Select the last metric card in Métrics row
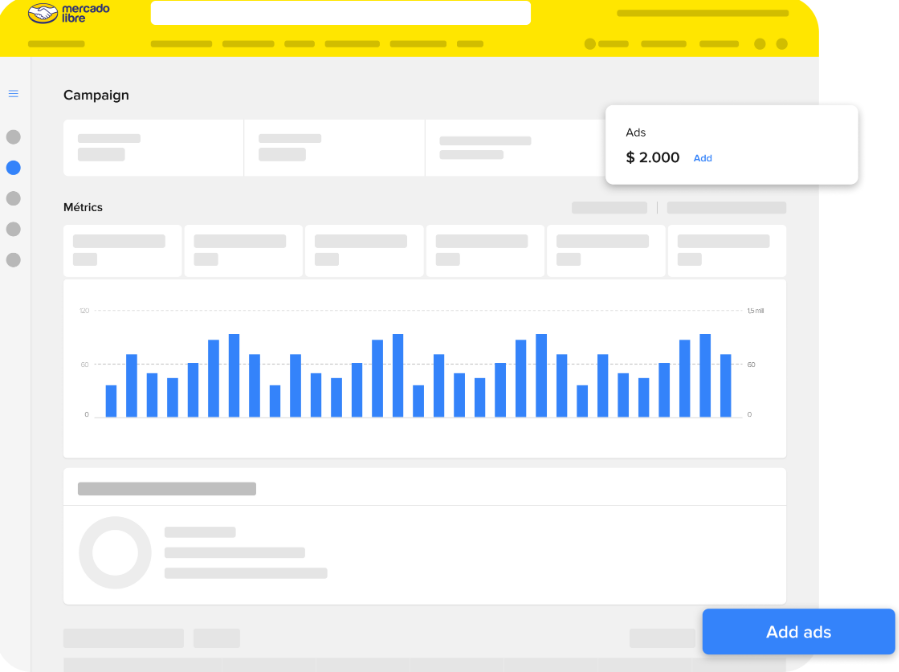This screenshot has height=672, width=899. 726,250
